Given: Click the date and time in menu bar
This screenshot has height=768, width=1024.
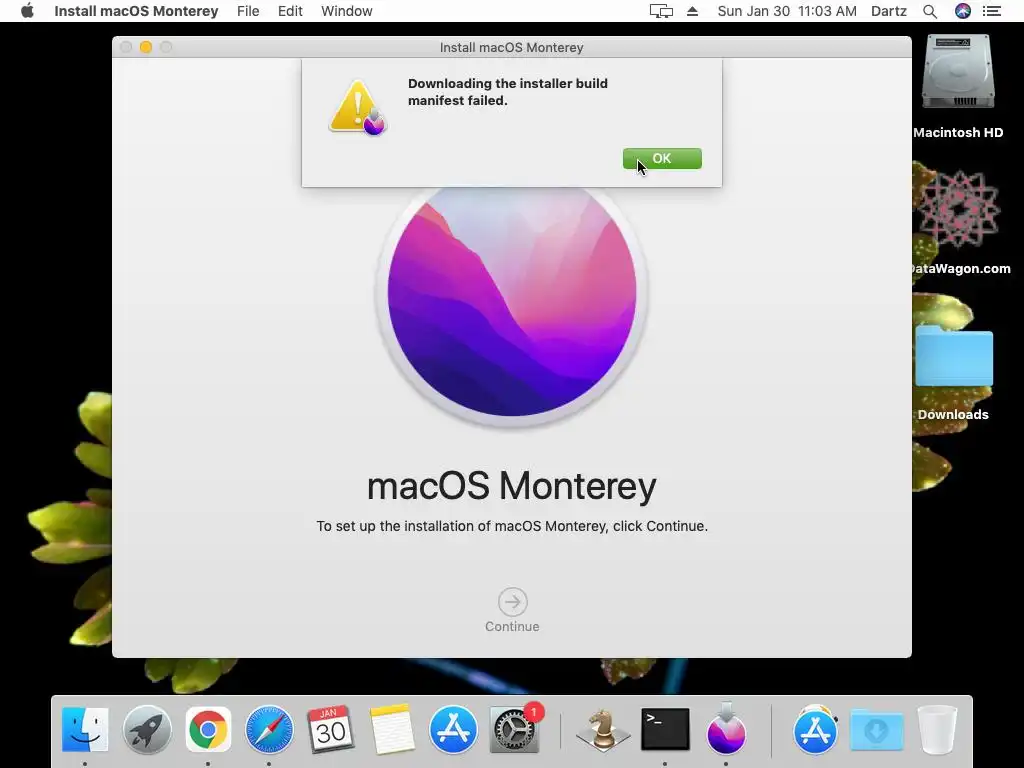Looking at the screenshot, I should tap(787, 11).
